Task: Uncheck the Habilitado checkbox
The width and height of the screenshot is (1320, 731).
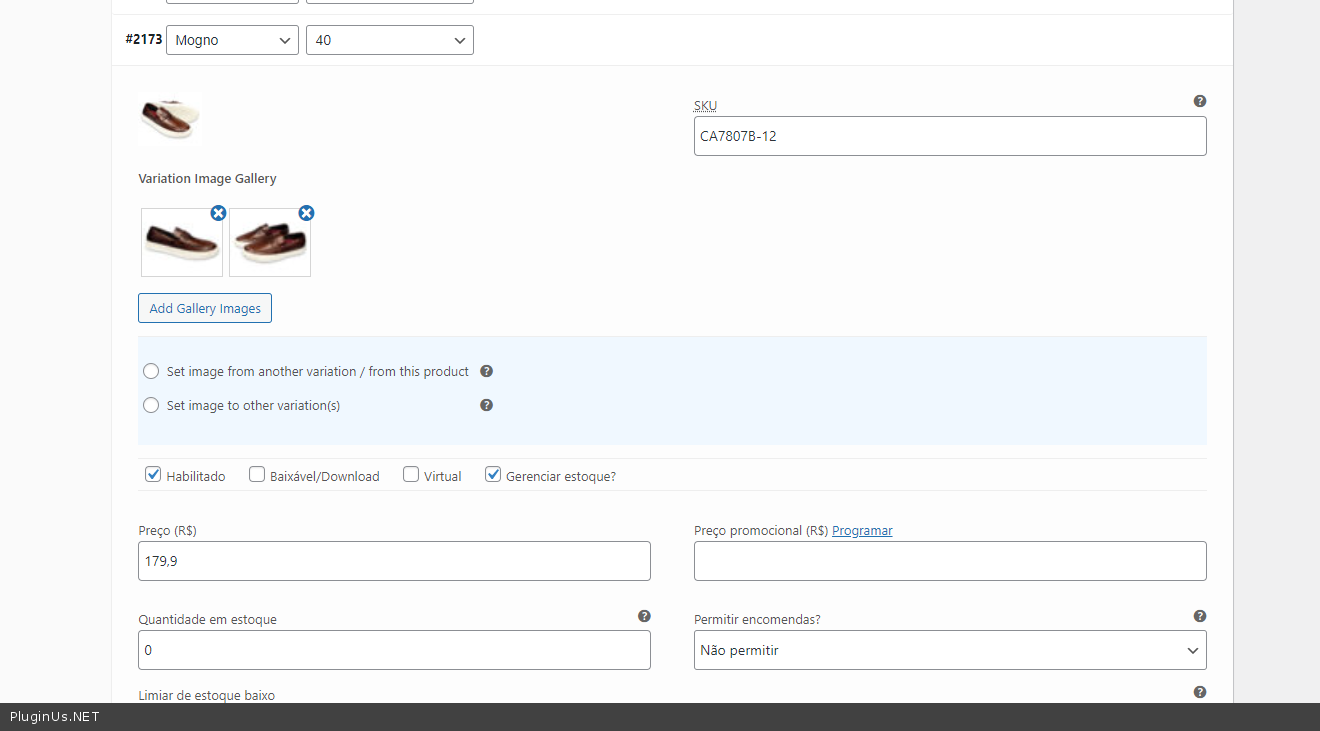Action: pyautogui.click(x=153, y=475)
